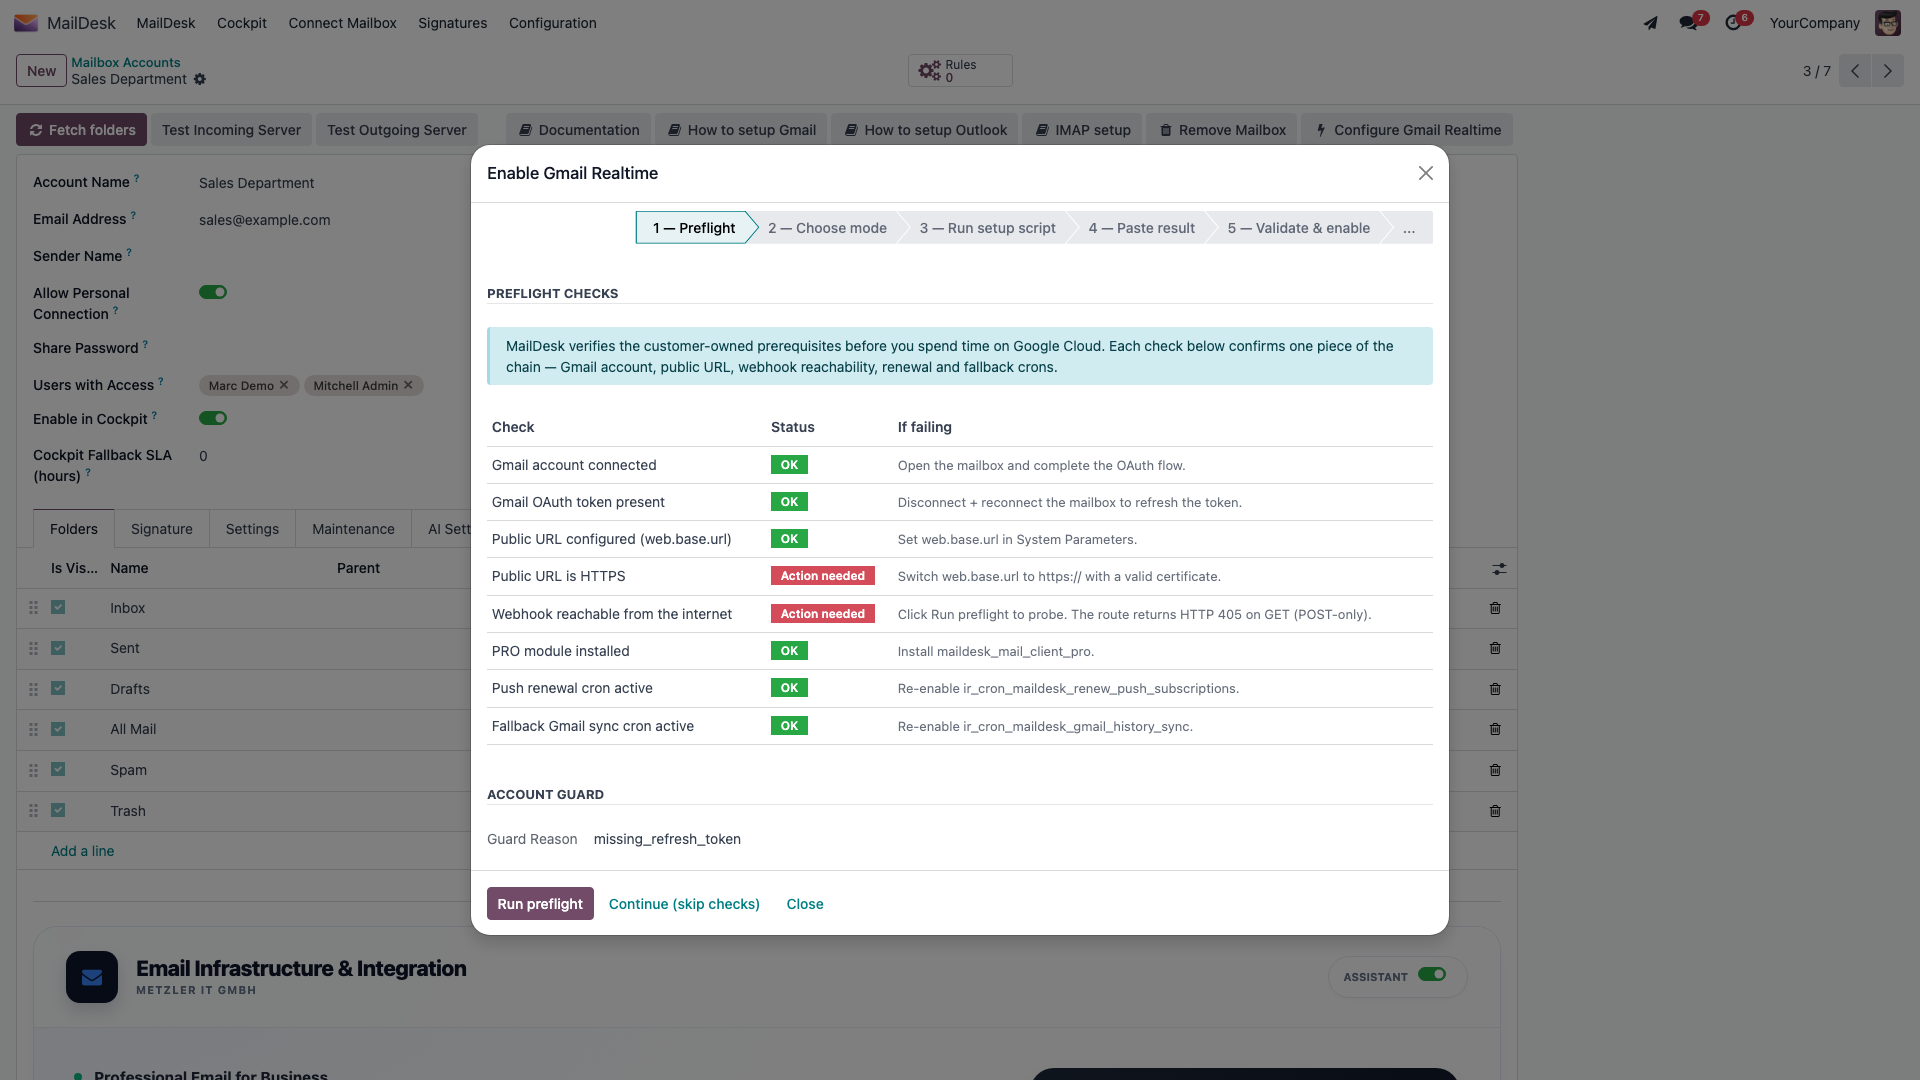
Task: Click Continue (skip checks) link
Action: [x=684, y=904]
